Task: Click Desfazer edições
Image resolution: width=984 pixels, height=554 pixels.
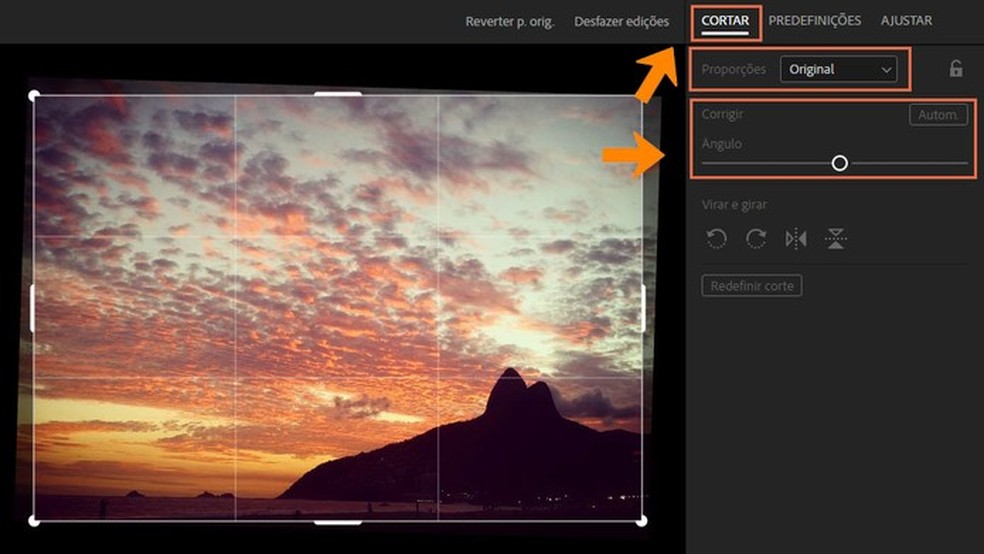Action: 621,22
